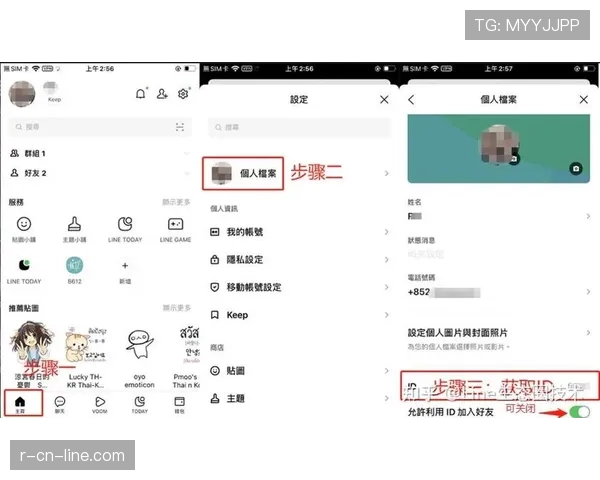Toggle 允許利用 ID 加入好友 switch
600x480 pixels.
click(579, 412)
